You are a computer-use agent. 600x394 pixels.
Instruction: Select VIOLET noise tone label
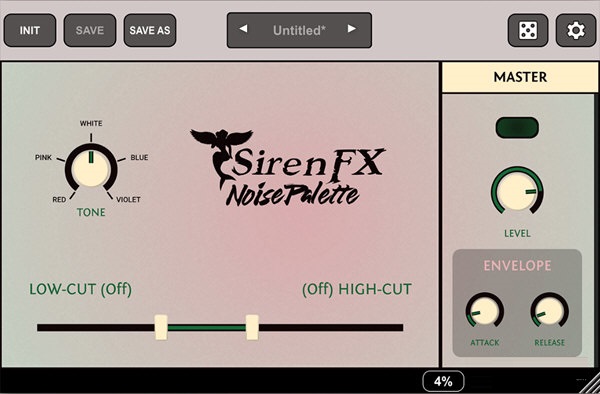point(128,200)
